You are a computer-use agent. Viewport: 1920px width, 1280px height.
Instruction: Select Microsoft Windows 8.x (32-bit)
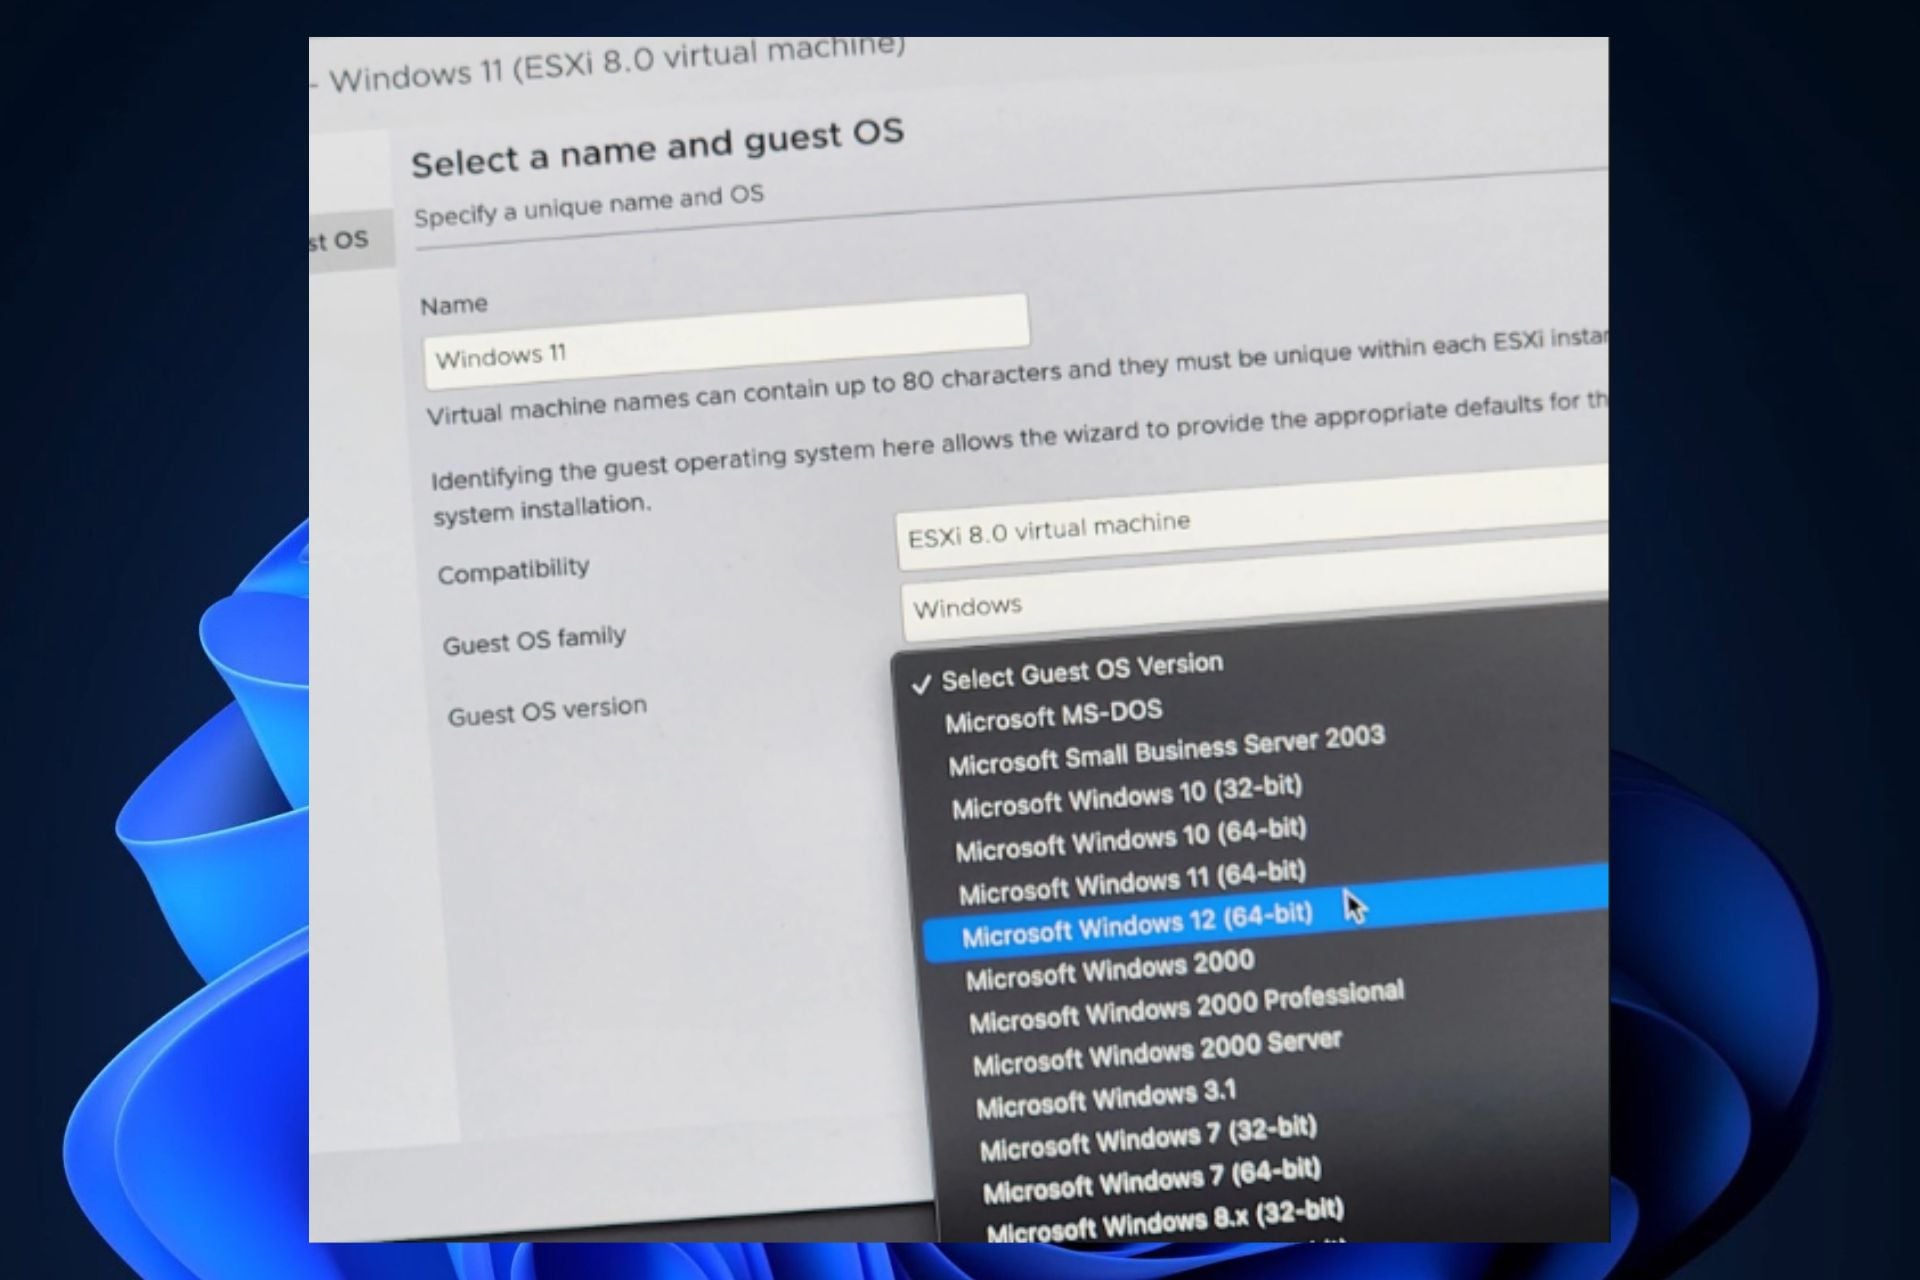1165,1220
